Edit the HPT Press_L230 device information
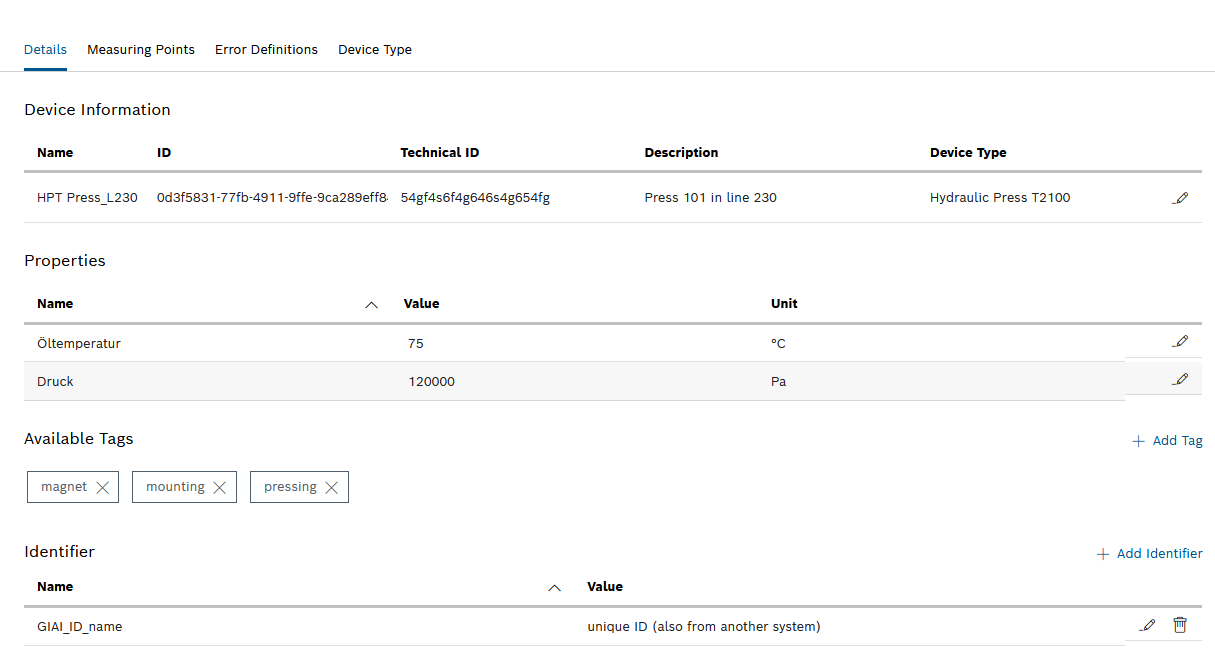 (x=1181, y=197)
